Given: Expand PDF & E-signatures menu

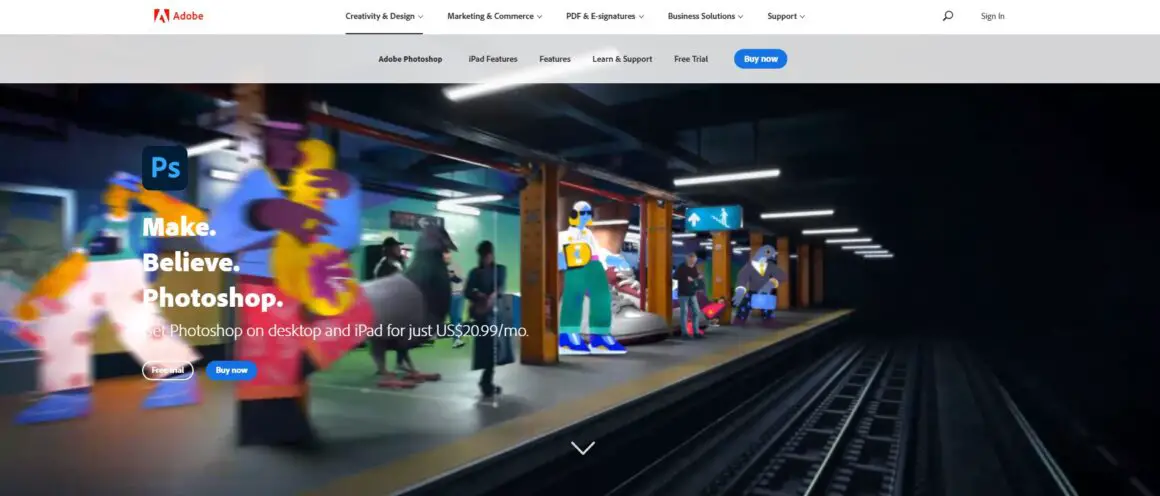Looking at the screenshot, I should coord(604,16).
